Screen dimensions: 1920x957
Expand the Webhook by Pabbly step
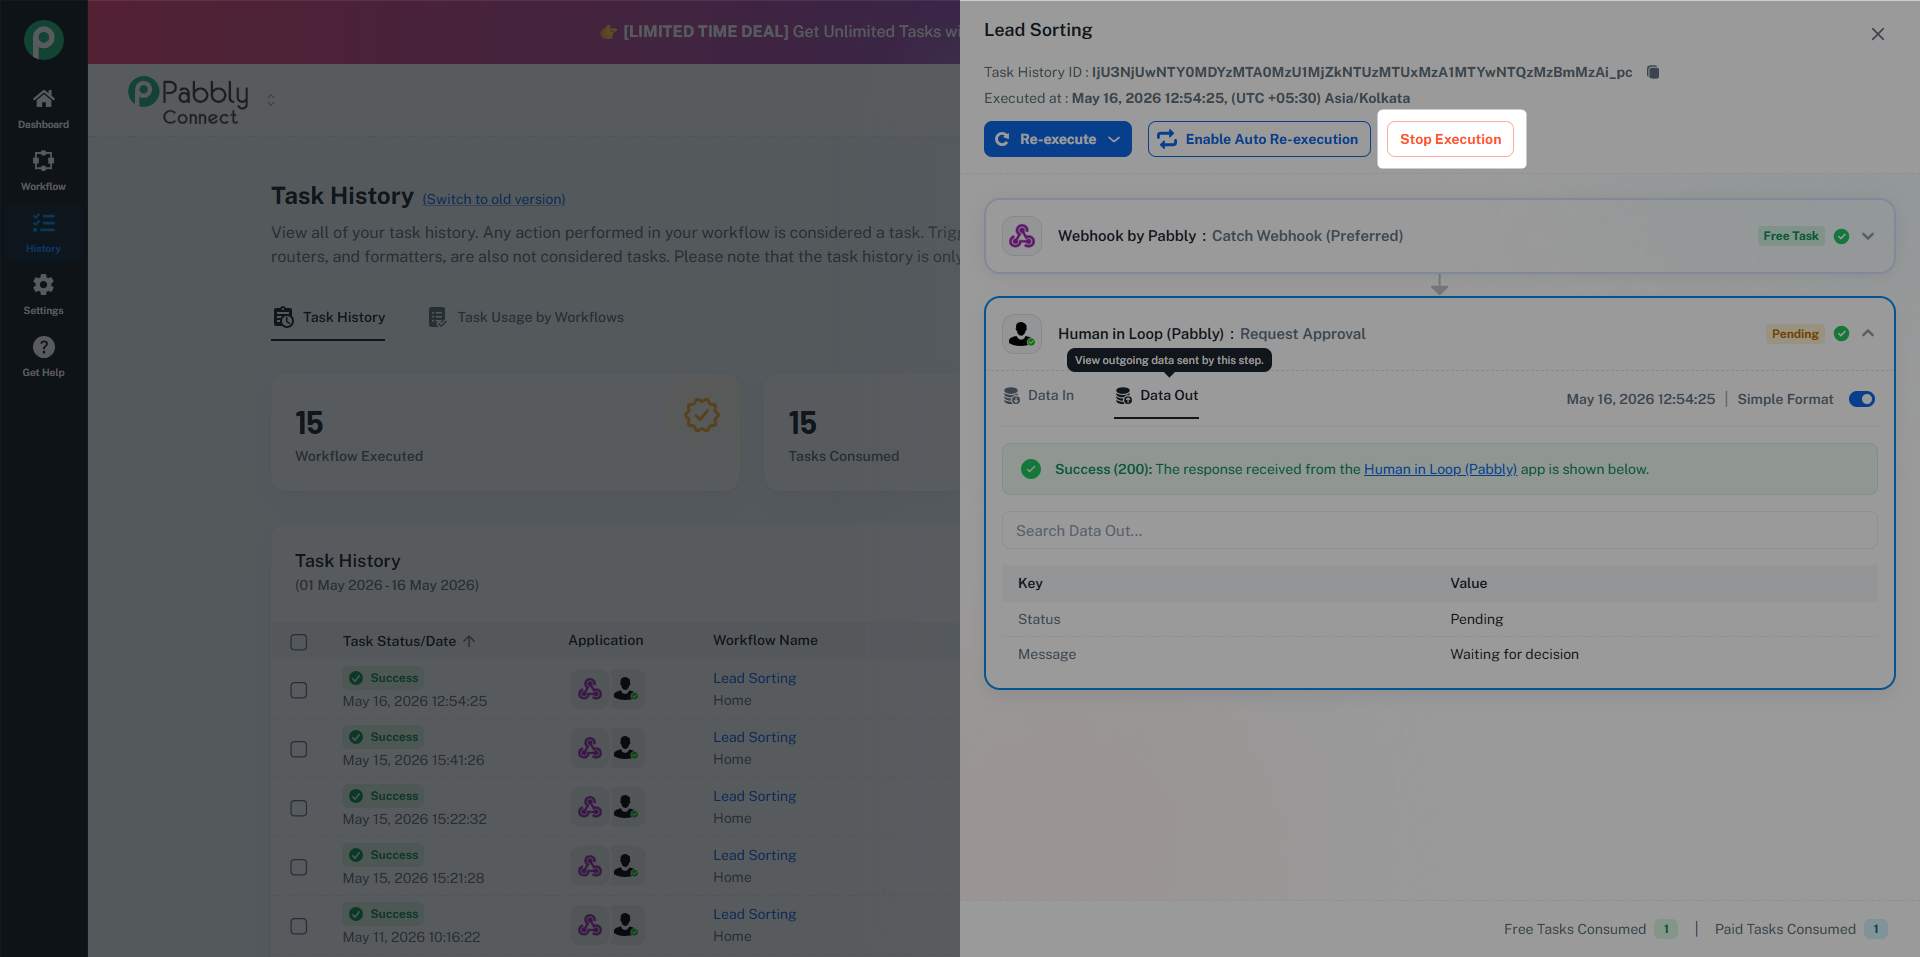[x=1868, y=236]
